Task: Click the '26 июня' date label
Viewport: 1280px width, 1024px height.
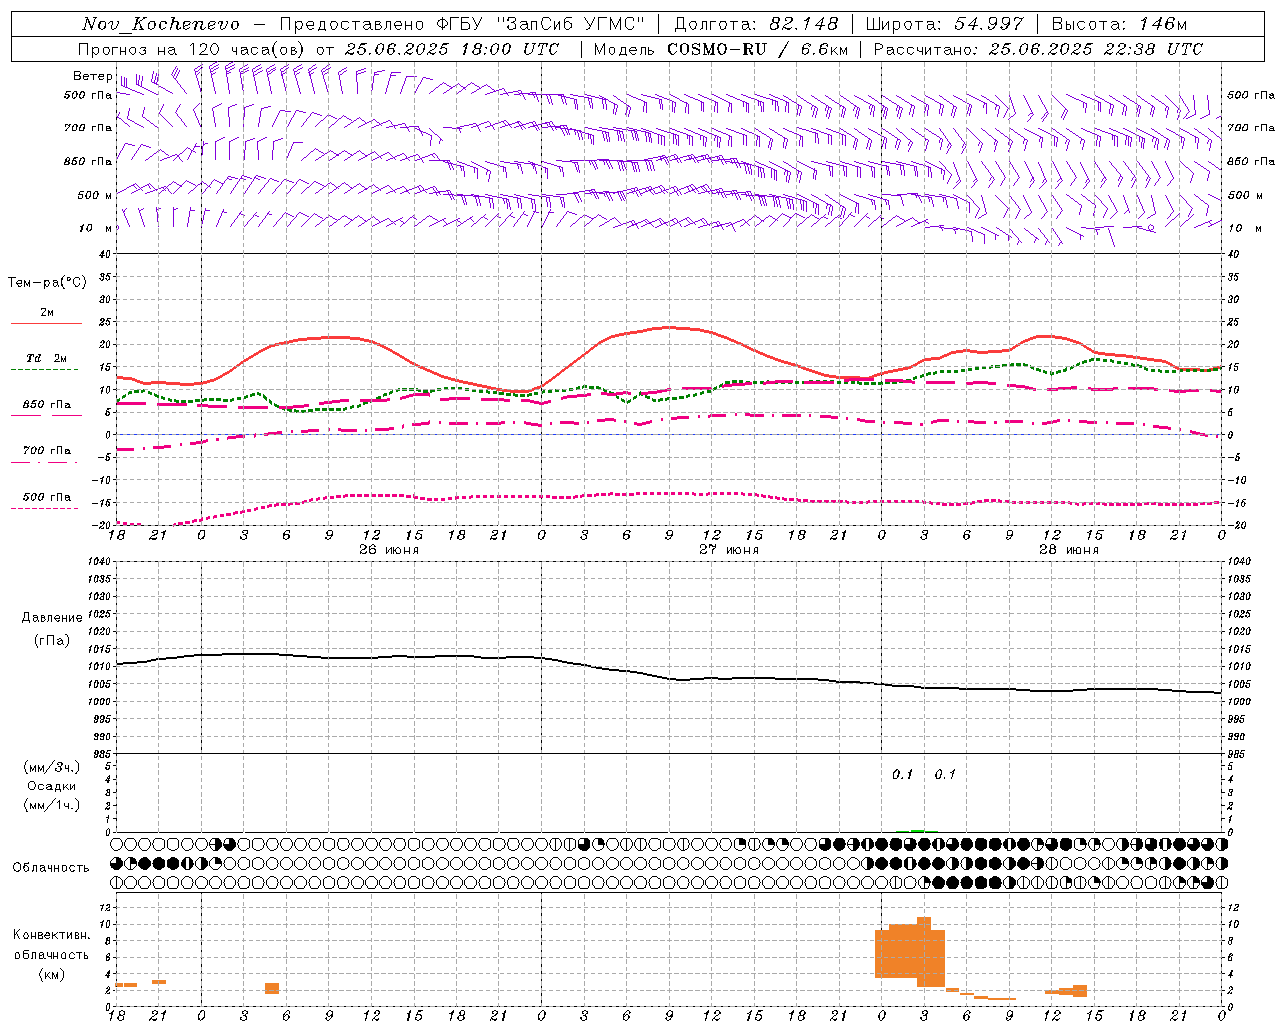Action: click(389, 550)
